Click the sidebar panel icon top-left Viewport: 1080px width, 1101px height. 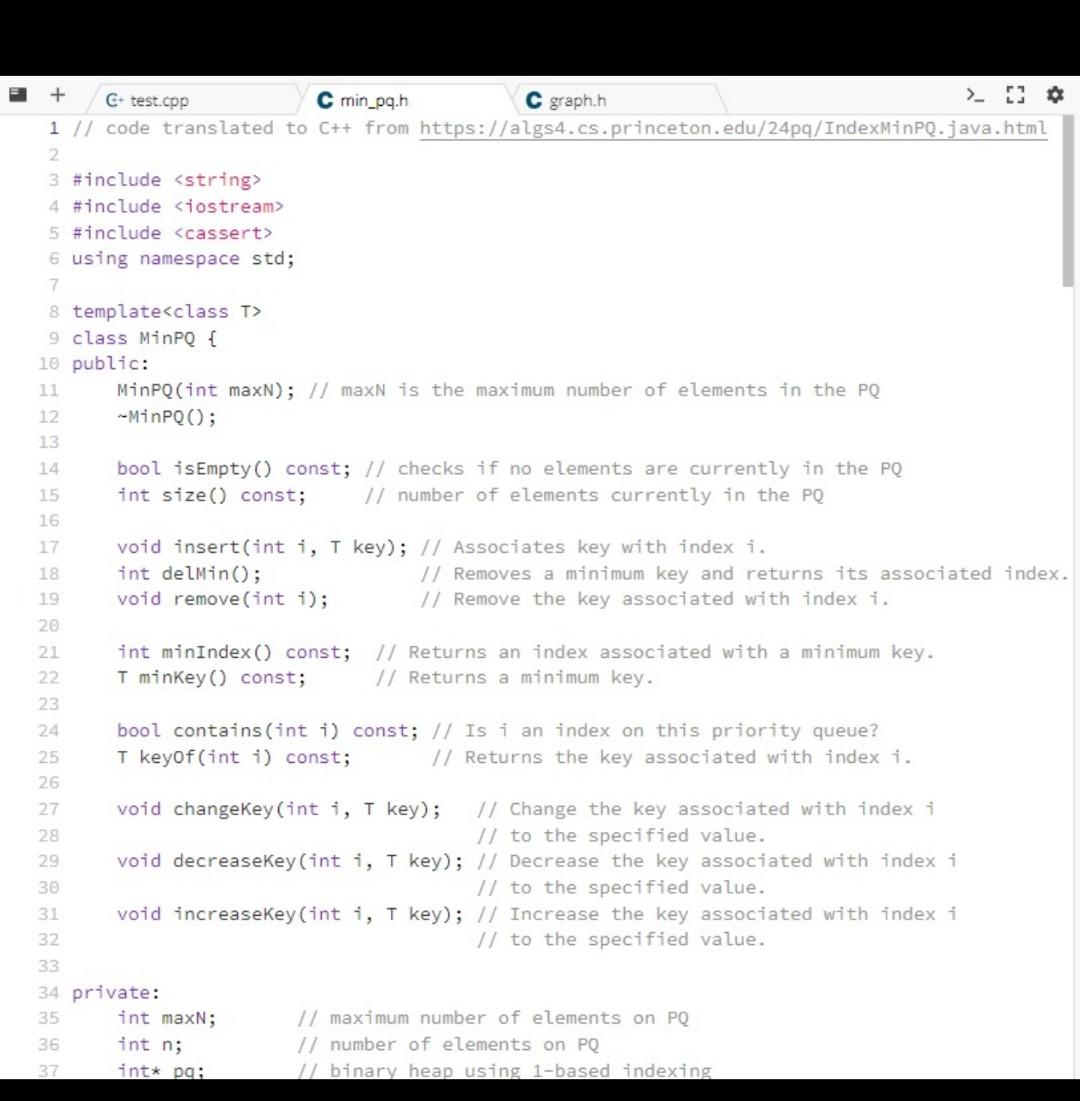coord(17,94)
